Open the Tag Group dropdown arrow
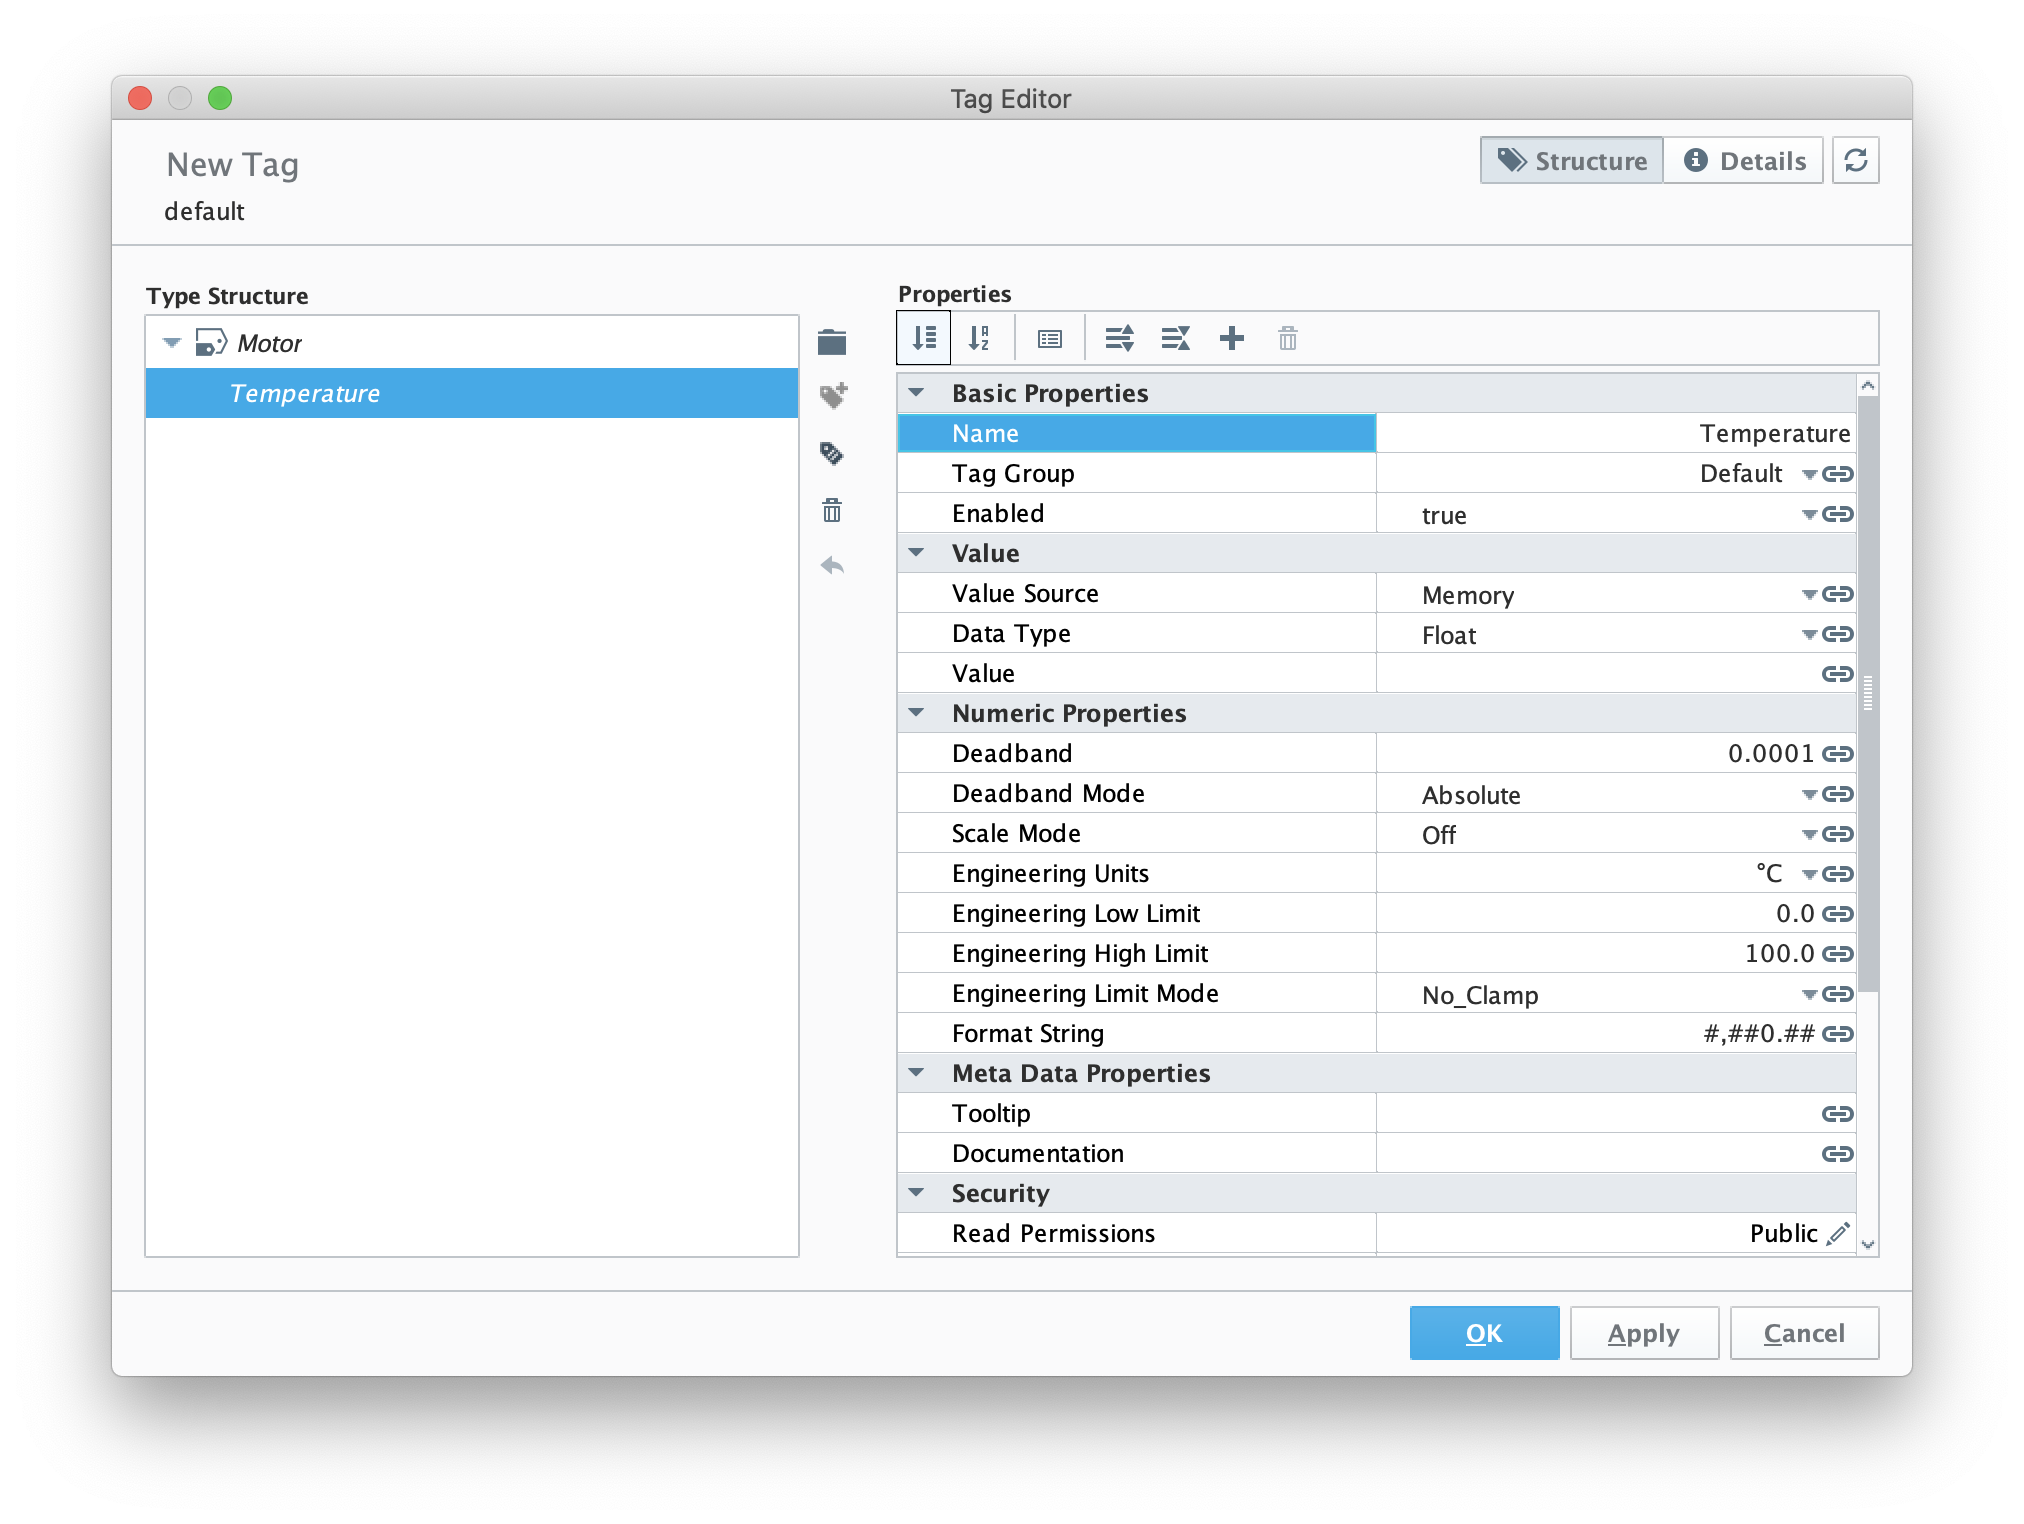 point(1809,474)
